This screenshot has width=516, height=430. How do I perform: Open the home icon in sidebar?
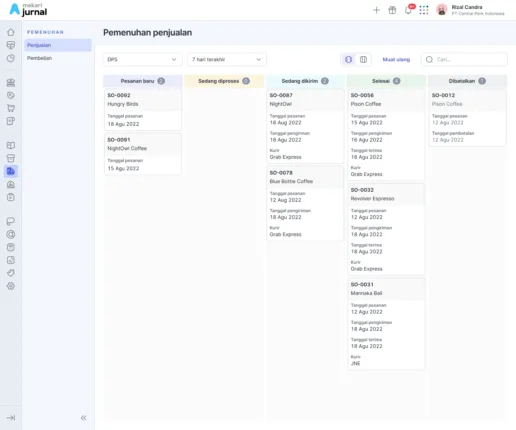click(x=11, y=32)
